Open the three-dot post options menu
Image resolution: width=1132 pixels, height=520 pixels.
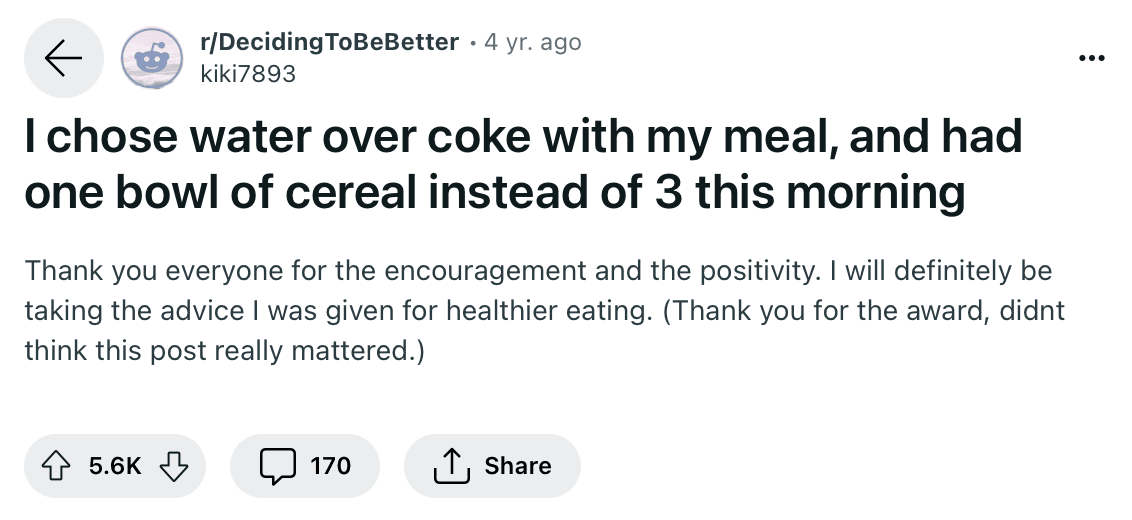click(1091, 58)
